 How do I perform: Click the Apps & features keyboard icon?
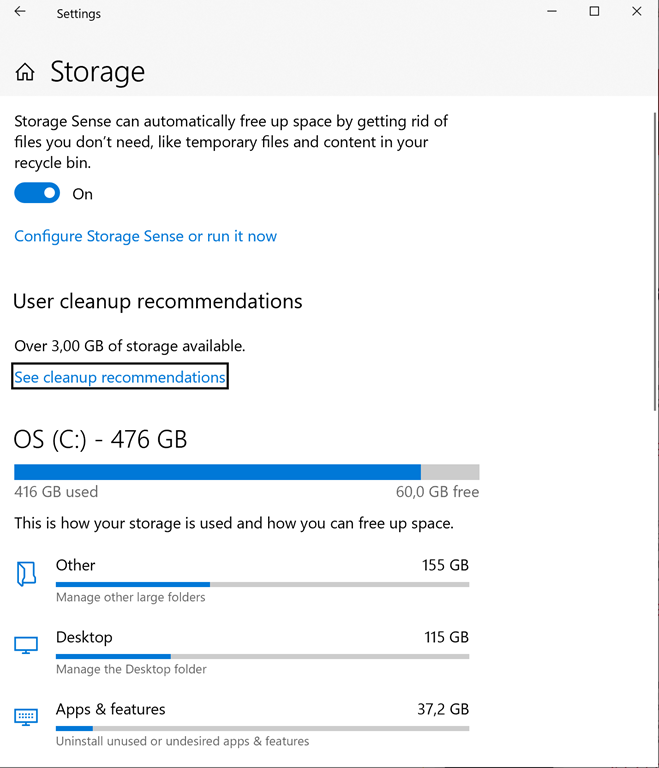(x=27, y=717)
